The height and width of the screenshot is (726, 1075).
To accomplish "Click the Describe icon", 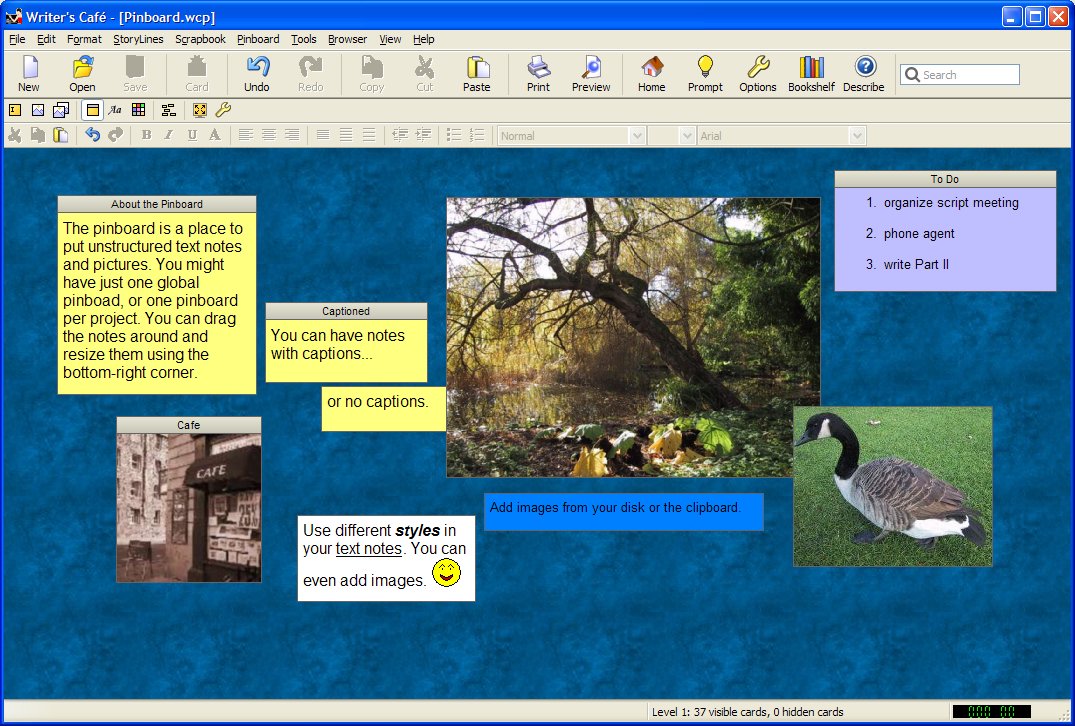I will 863,73.
